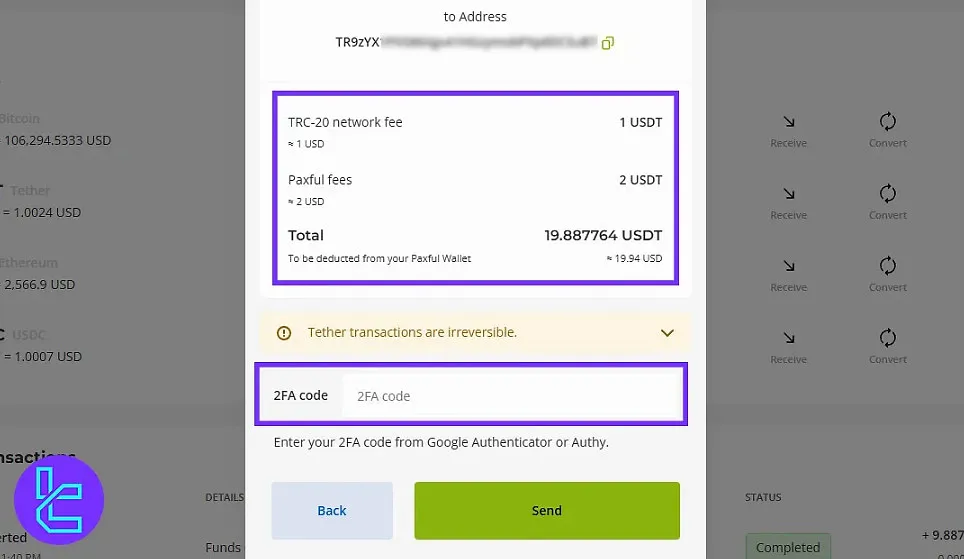Viewport: 964px width, 559px height.
Task: Click the warning icon in irreversible notice
Action: click(x=283, y=333)
